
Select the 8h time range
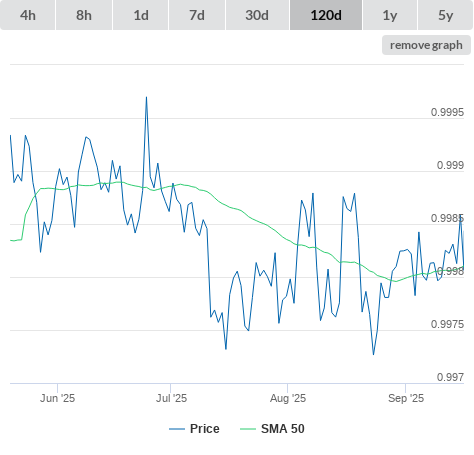[84, 15]
